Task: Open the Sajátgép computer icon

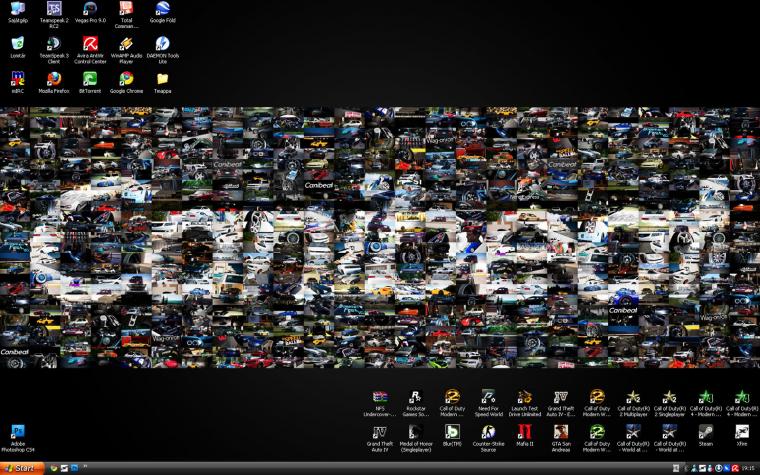Action: 18,13
